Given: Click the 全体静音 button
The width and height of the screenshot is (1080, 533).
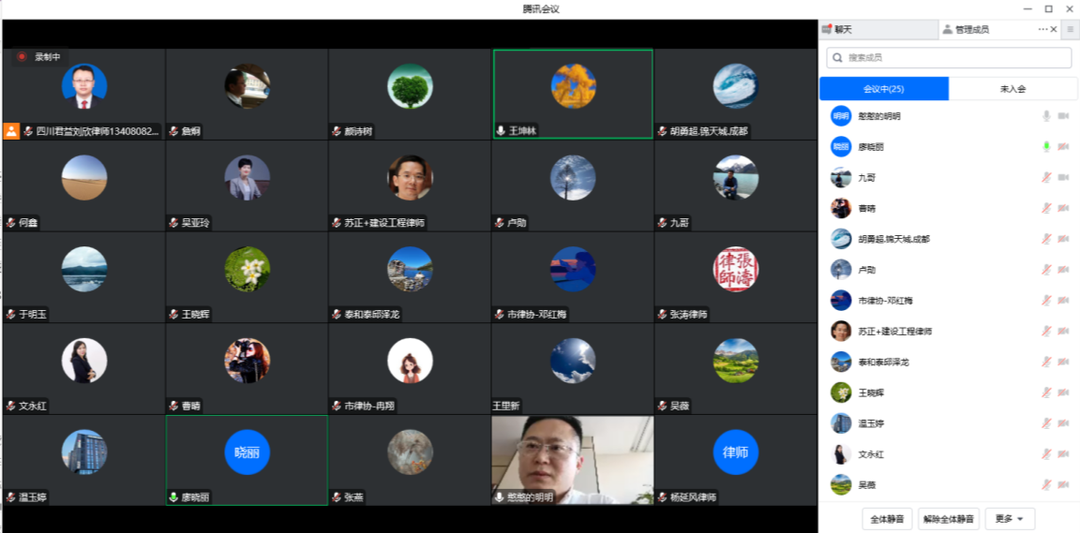Looking at the screenshot, I should (x=887, y=519).
